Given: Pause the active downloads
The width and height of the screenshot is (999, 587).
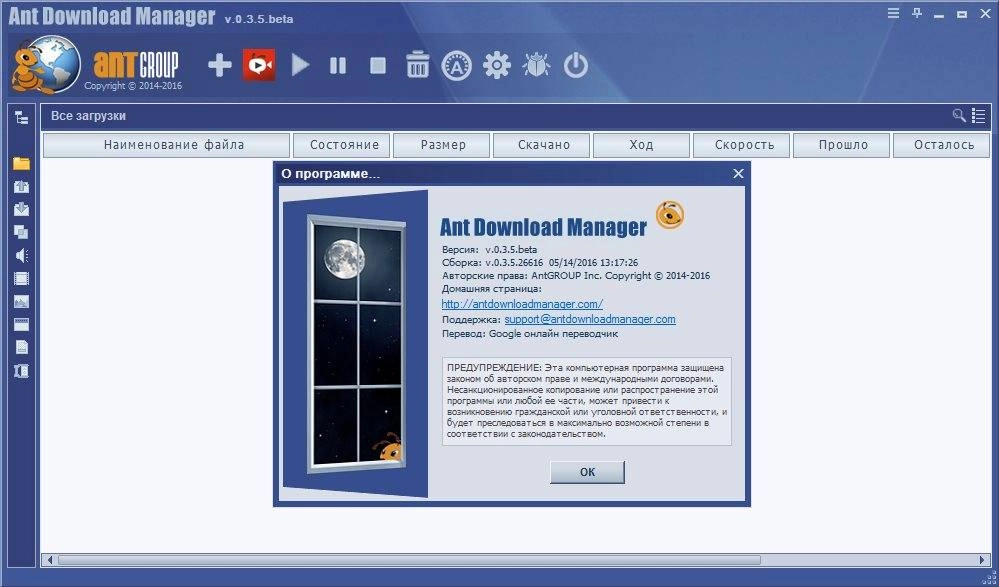Looking at the screenshot, I should pos(338,65).
